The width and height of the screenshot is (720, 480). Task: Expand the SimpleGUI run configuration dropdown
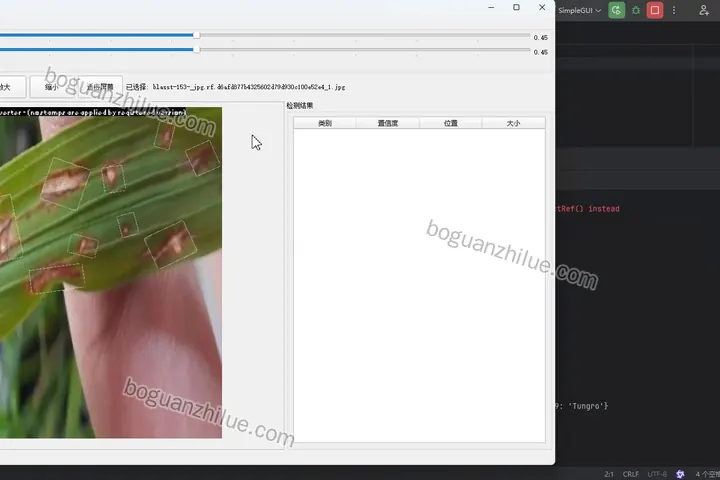point(579,10)
